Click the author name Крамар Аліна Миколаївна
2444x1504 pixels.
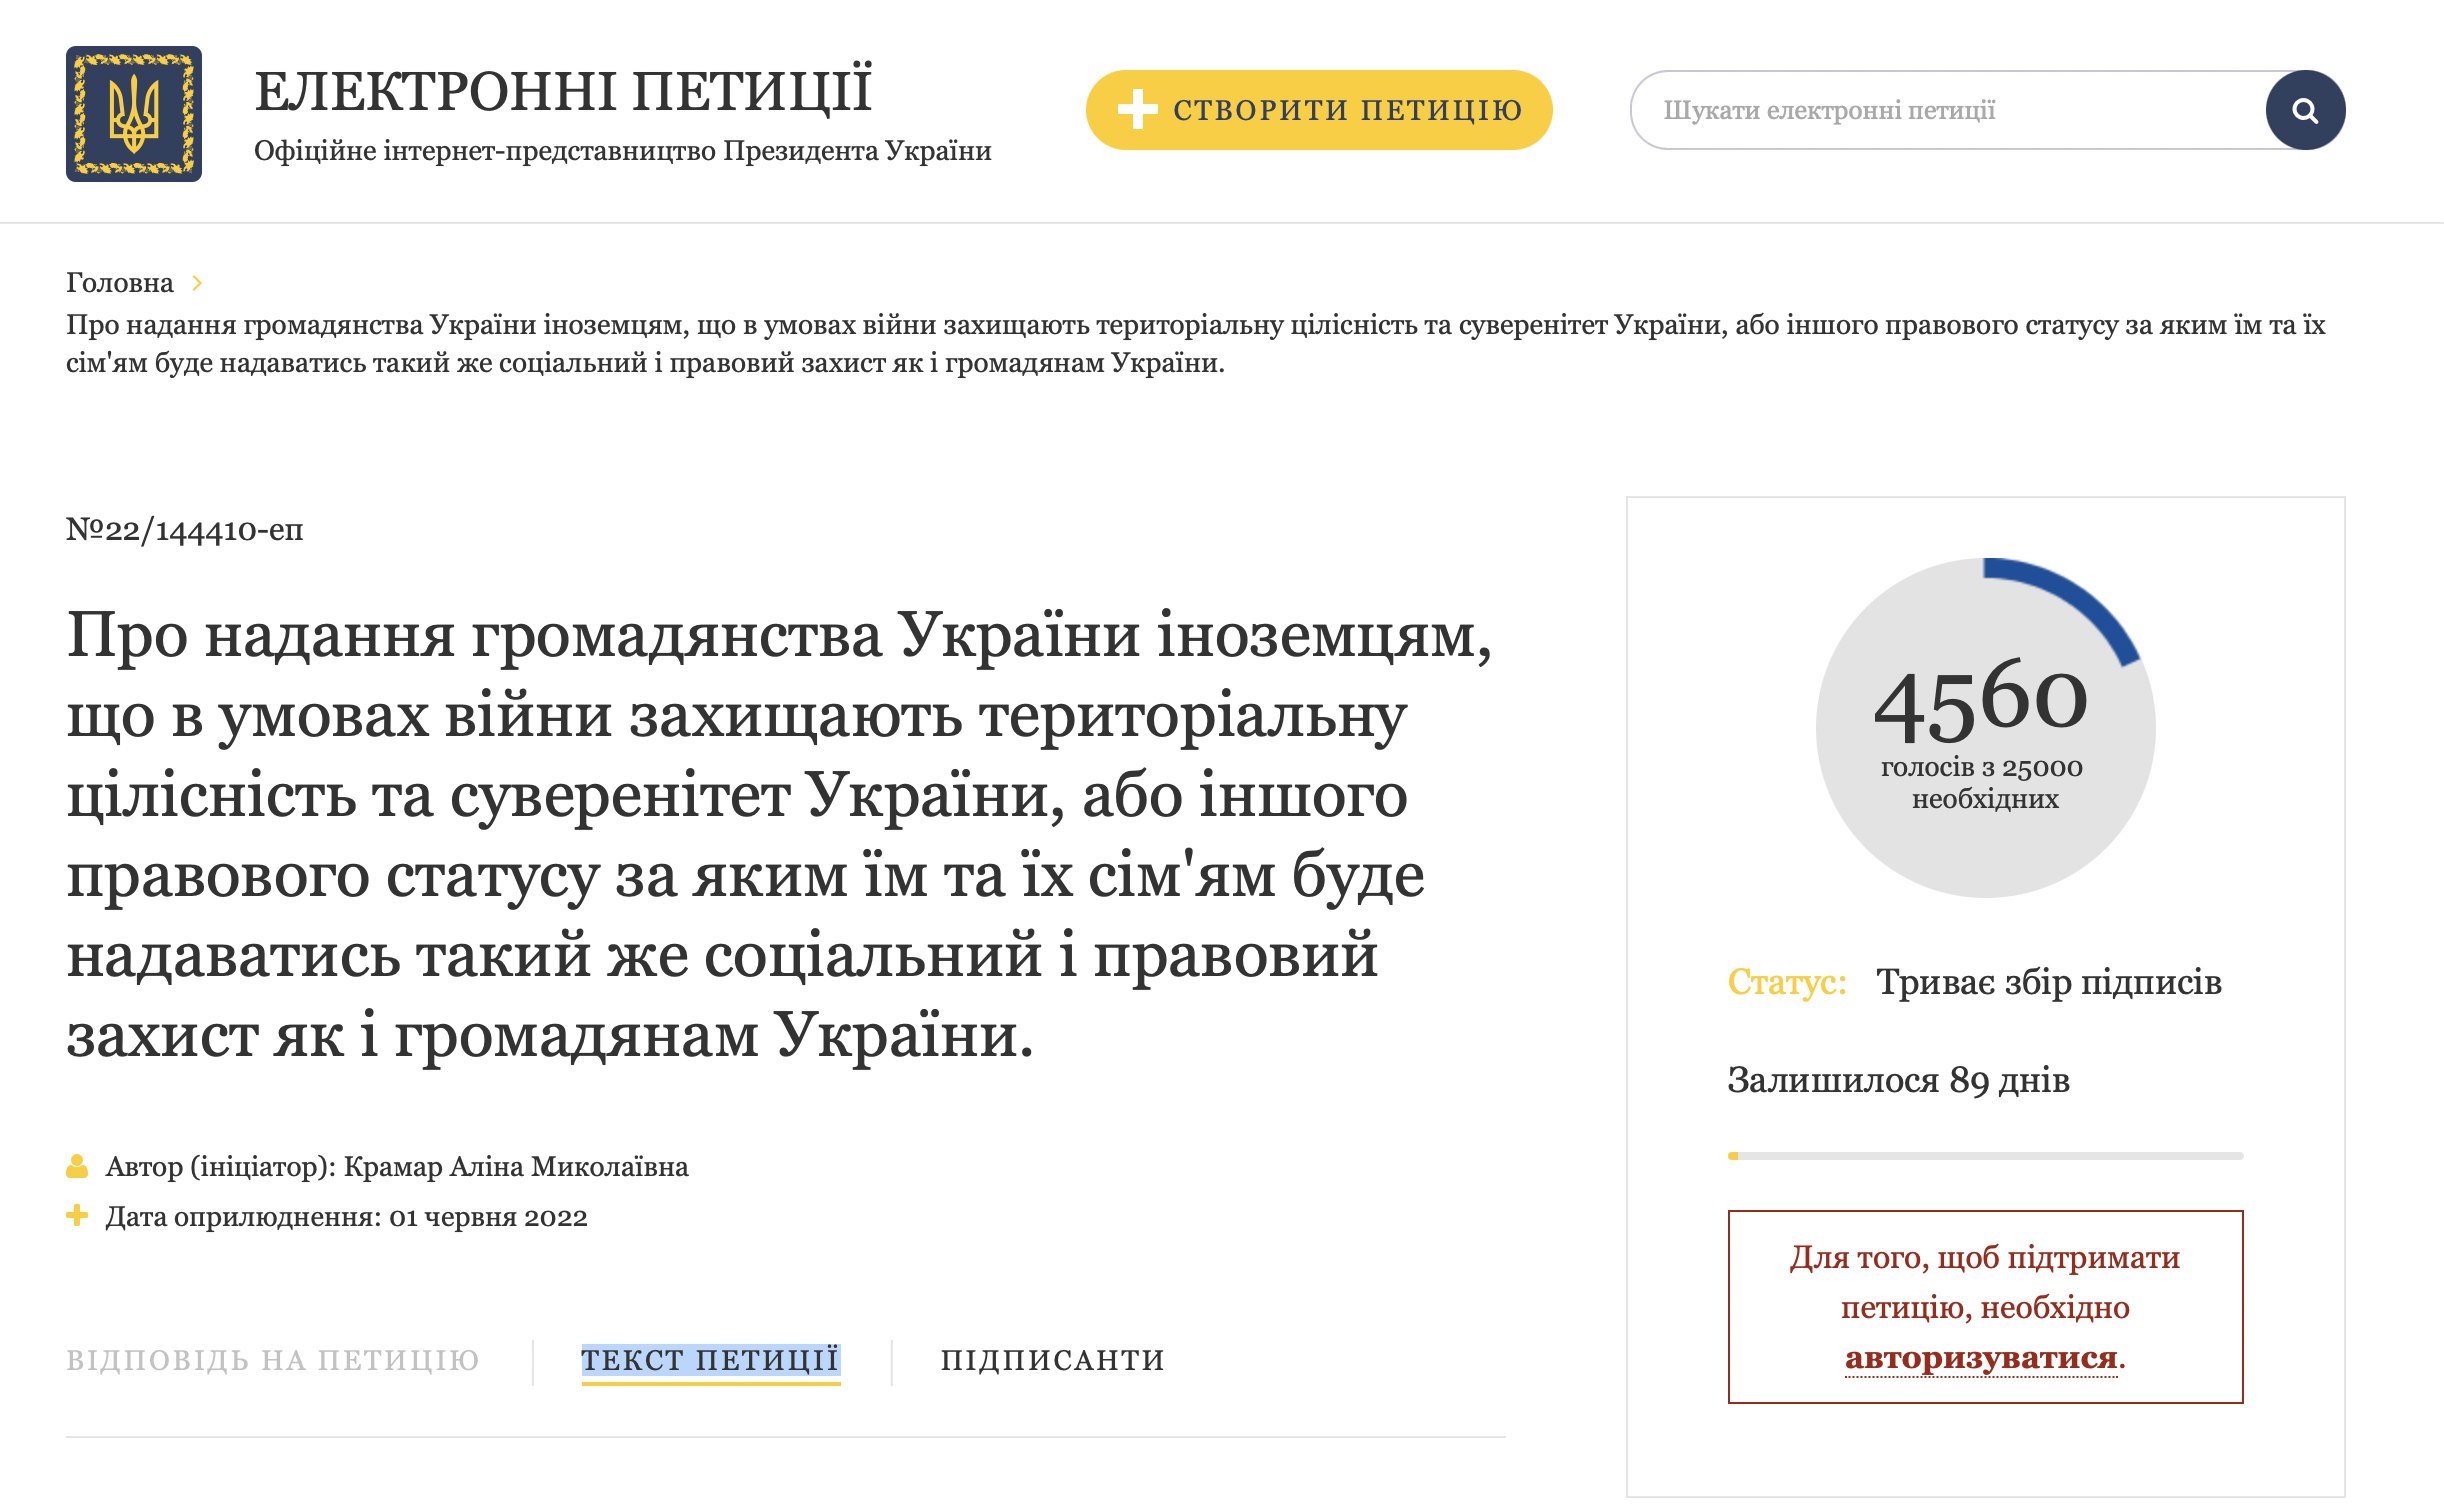pyautogui.click(x=516, y=1167)
